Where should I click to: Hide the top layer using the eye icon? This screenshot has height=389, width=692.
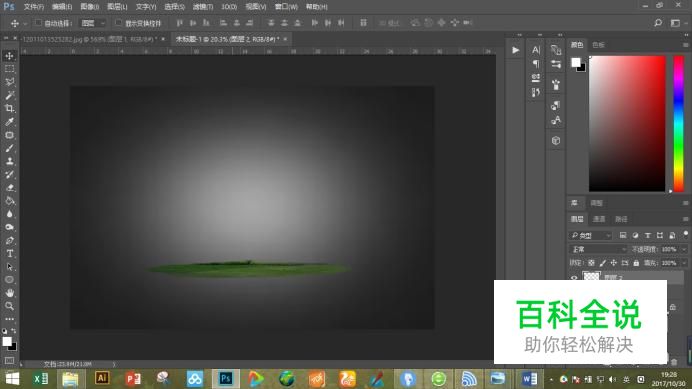[574, 278]
